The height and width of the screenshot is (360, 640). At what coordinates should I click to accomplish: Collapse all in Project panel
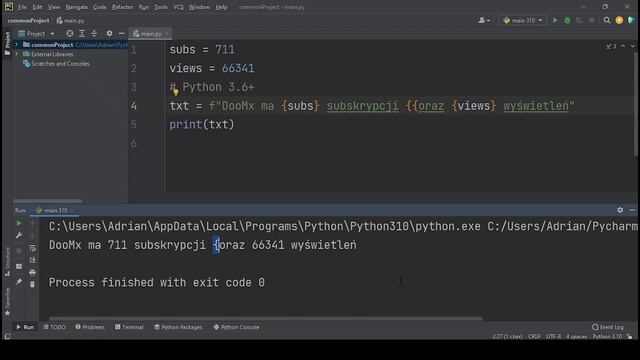click(x=94, y=33)
